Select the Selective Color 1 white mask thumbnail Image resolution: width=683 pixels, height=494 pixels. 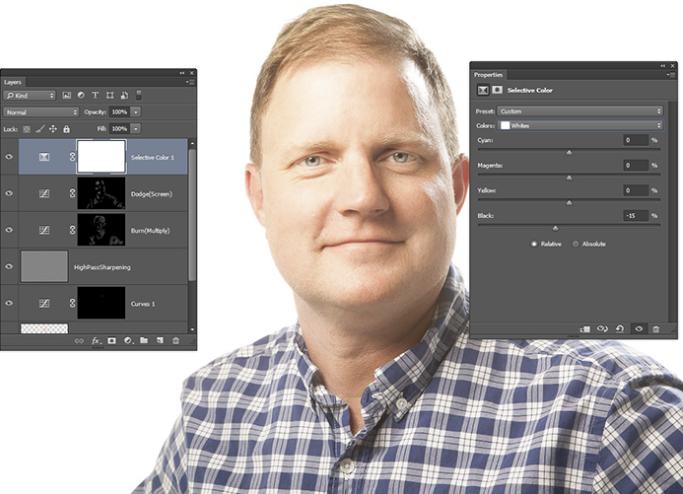[101, 156]
